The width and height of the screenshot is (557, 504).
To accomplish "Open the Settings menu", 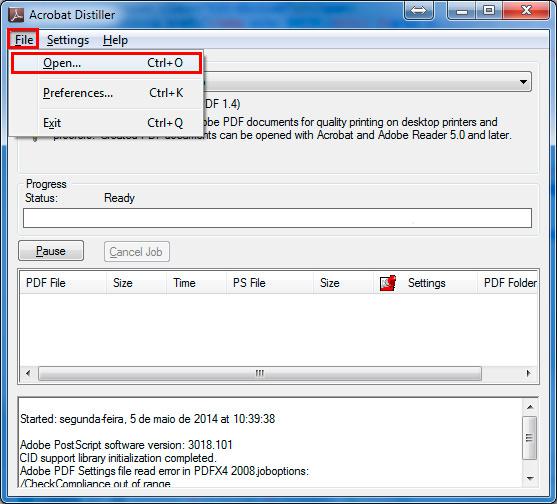I will 68,40.
